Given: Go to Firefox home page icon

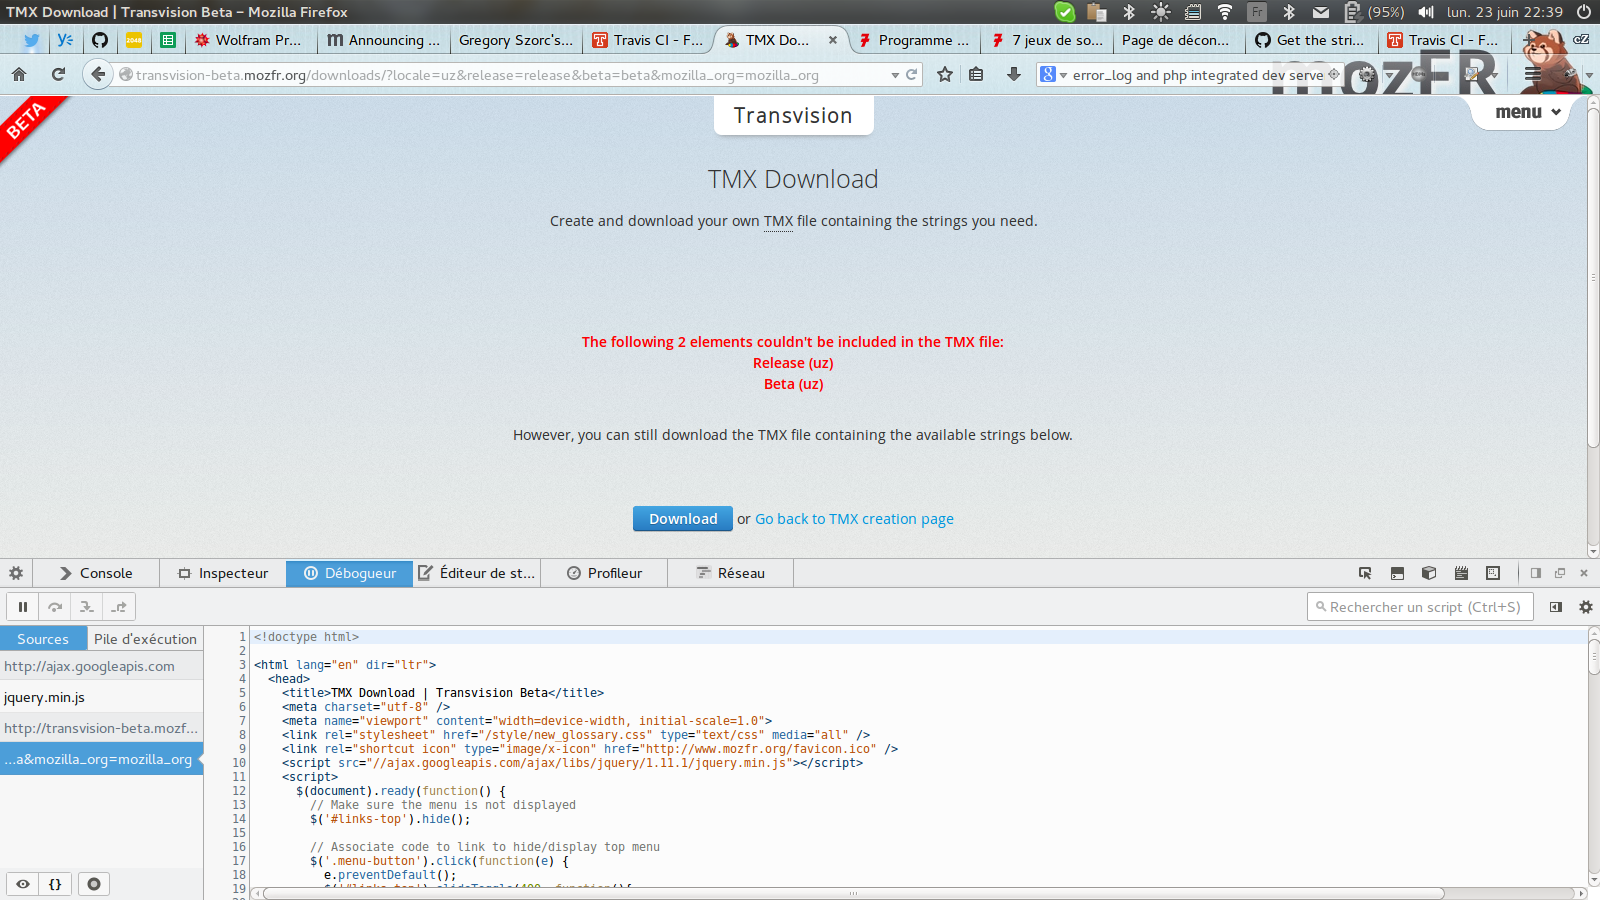Looking at the screenshot, I should (19, 75).
